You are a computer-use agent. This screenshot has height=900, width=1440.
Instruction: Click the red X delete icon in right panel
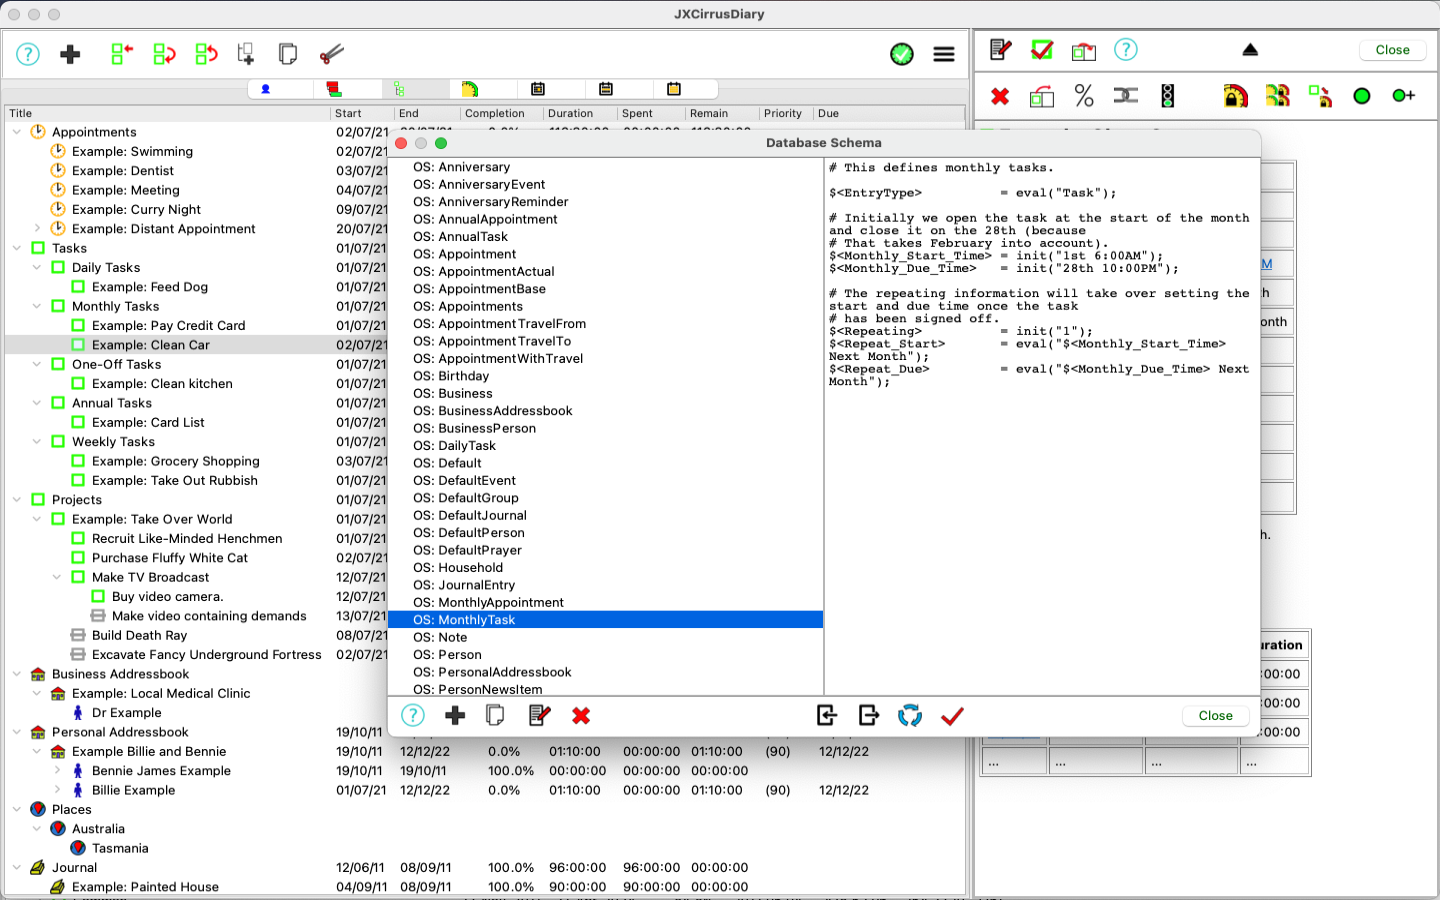tap(1000, 96)
